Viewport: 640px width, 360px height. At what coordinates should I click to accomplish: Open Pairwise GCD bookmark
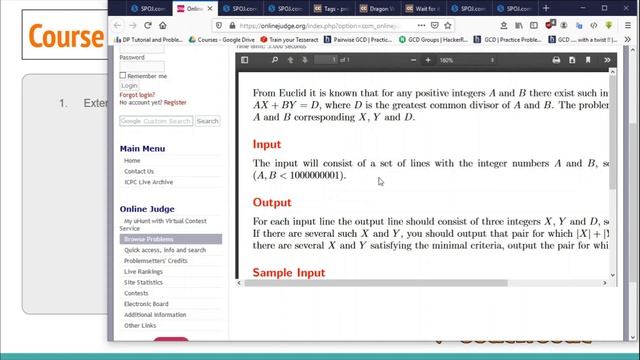358,40
